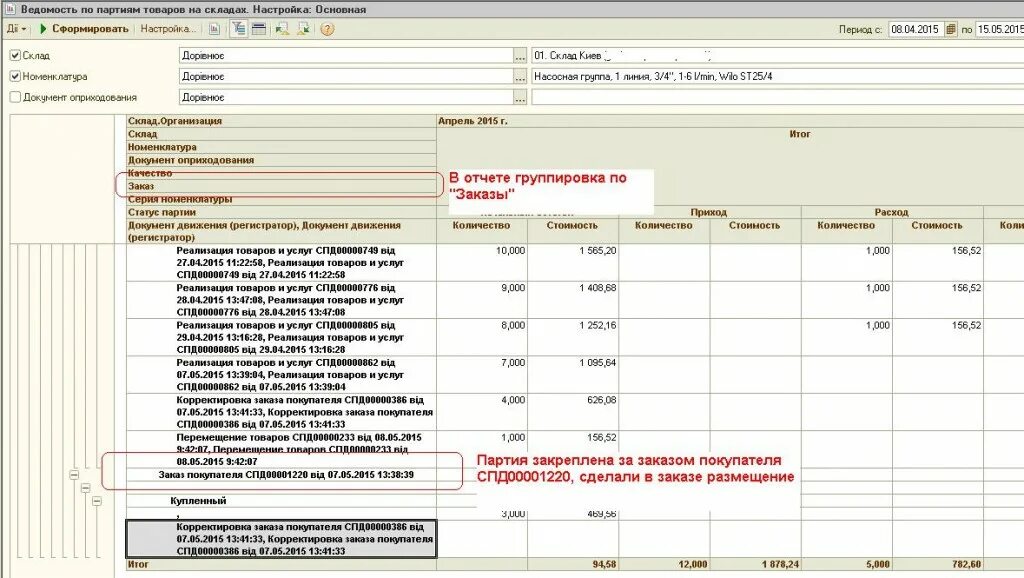Collapse the Купленный group node
1024x578 pixels.
[97, 501]
